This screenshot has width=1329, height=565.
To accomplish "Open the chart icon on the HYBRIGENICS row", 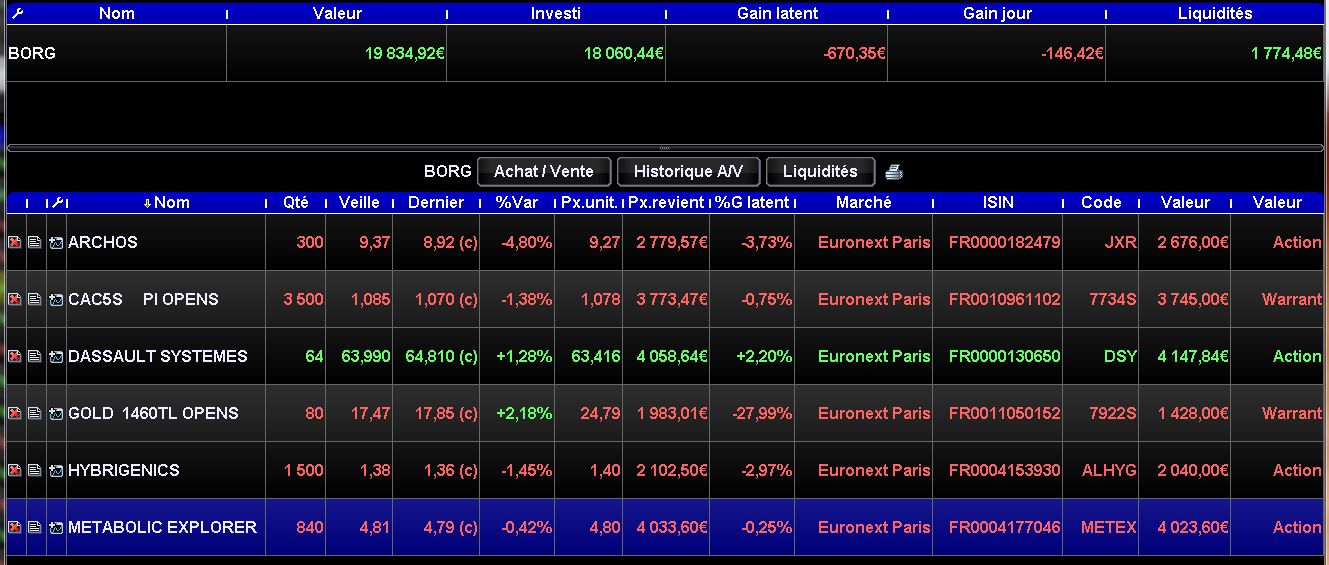I will point(56,470).
